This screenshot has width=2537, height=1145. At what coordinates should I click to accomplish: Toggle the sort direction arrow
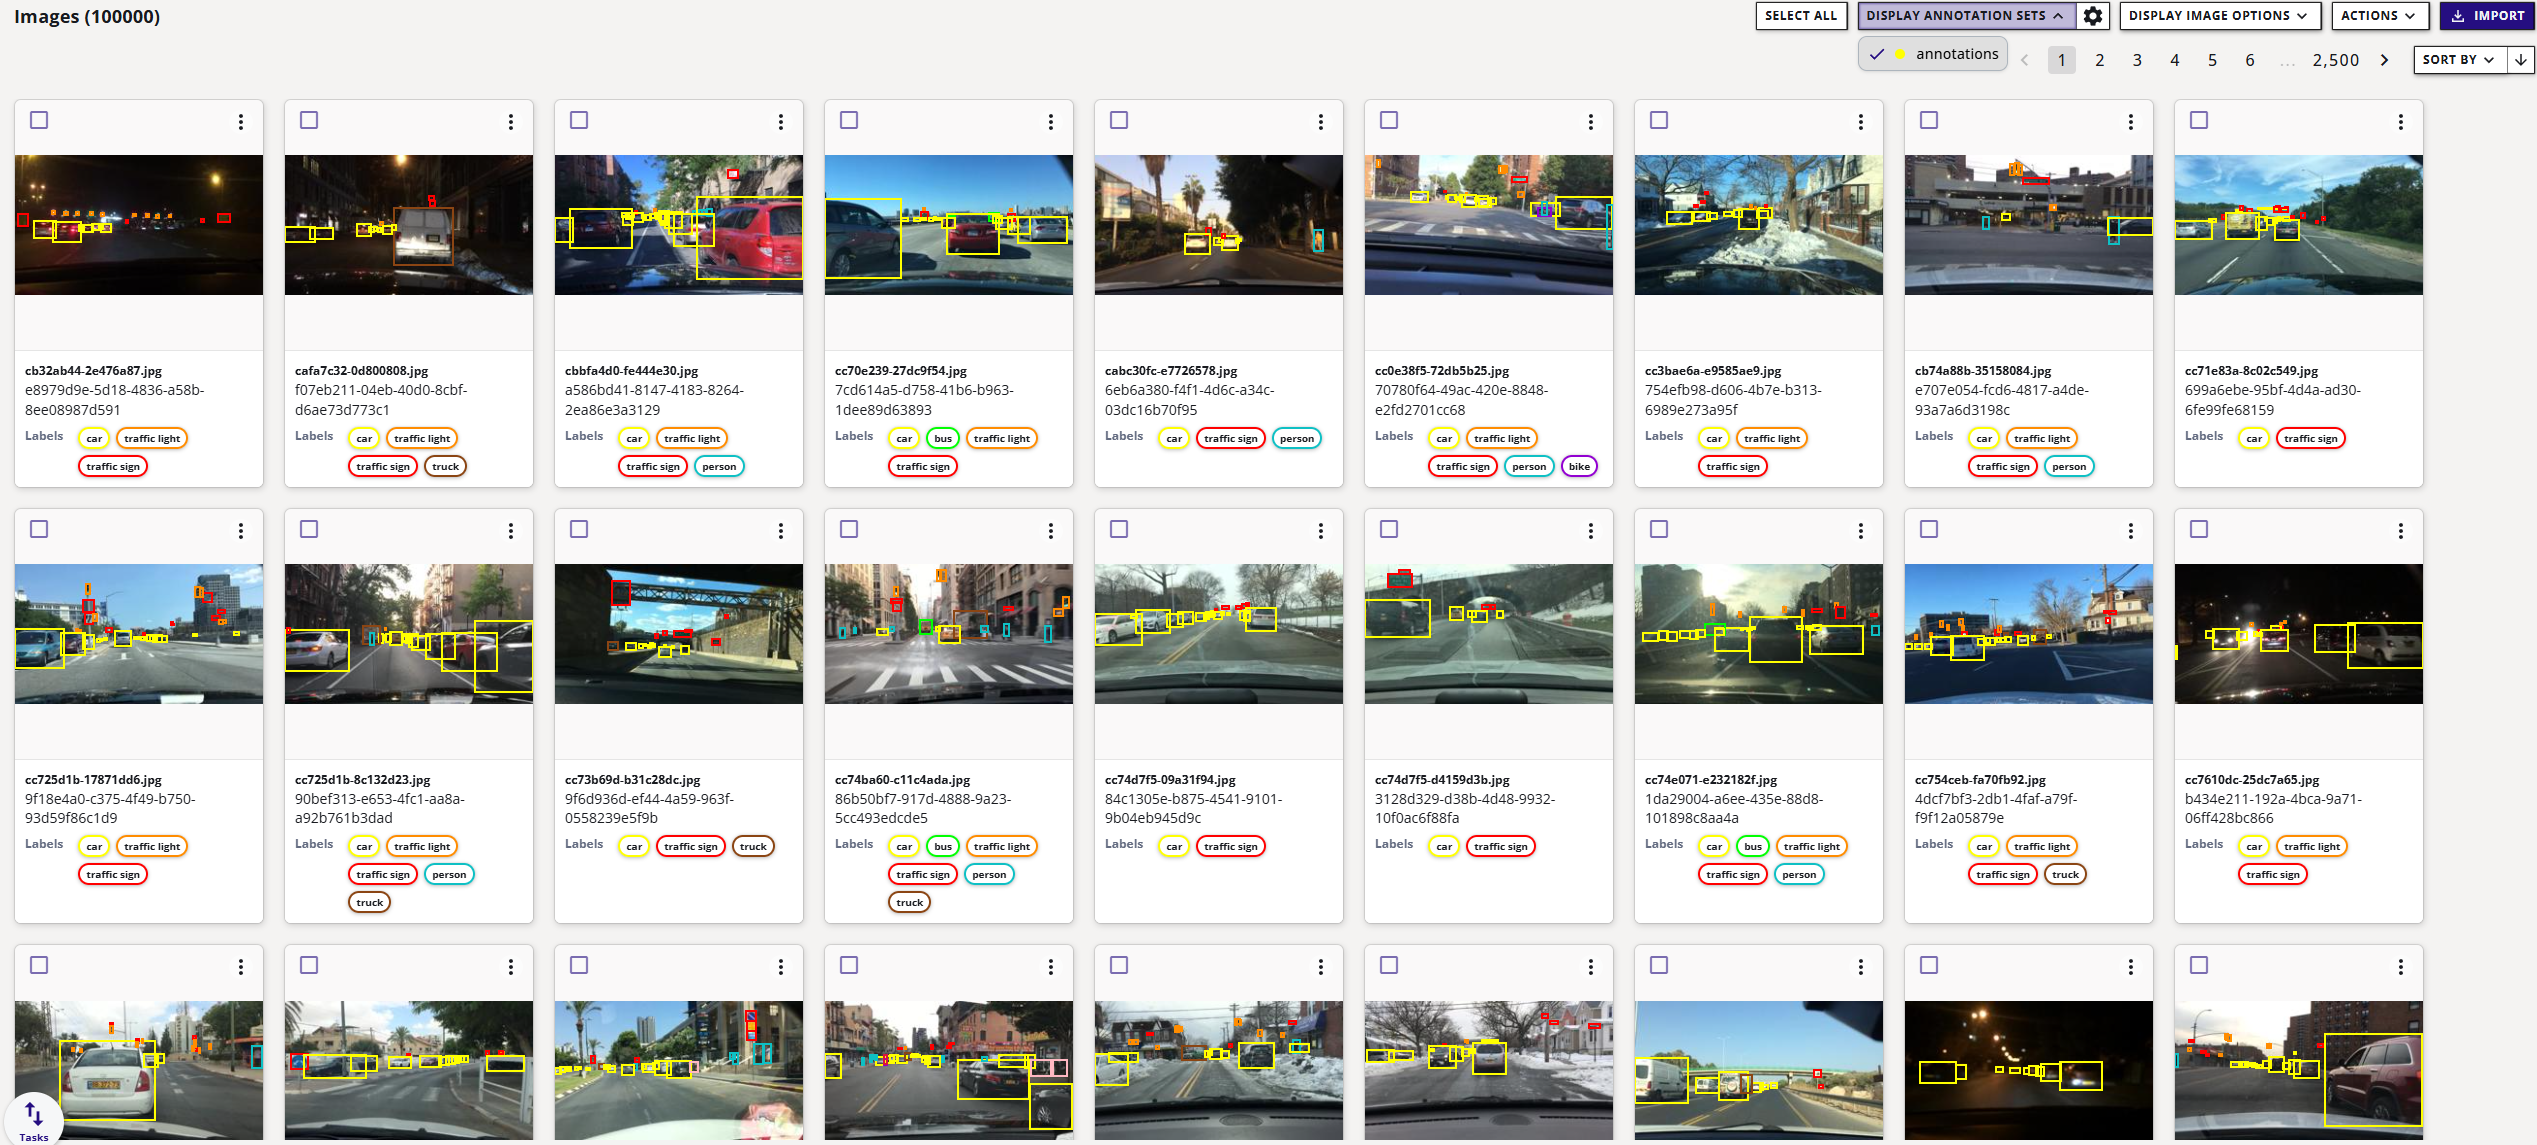(x=2519, y=59)
